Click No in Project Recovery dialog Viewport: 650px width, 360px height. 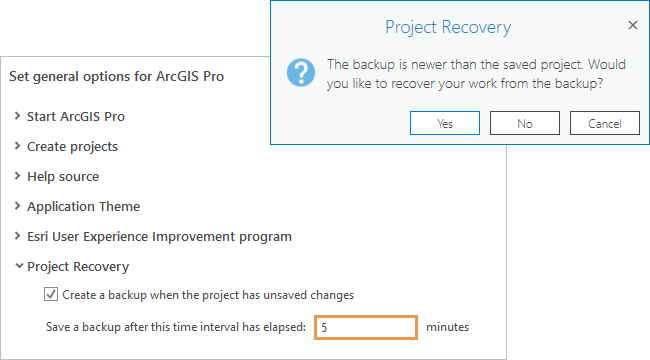[525, 123]
